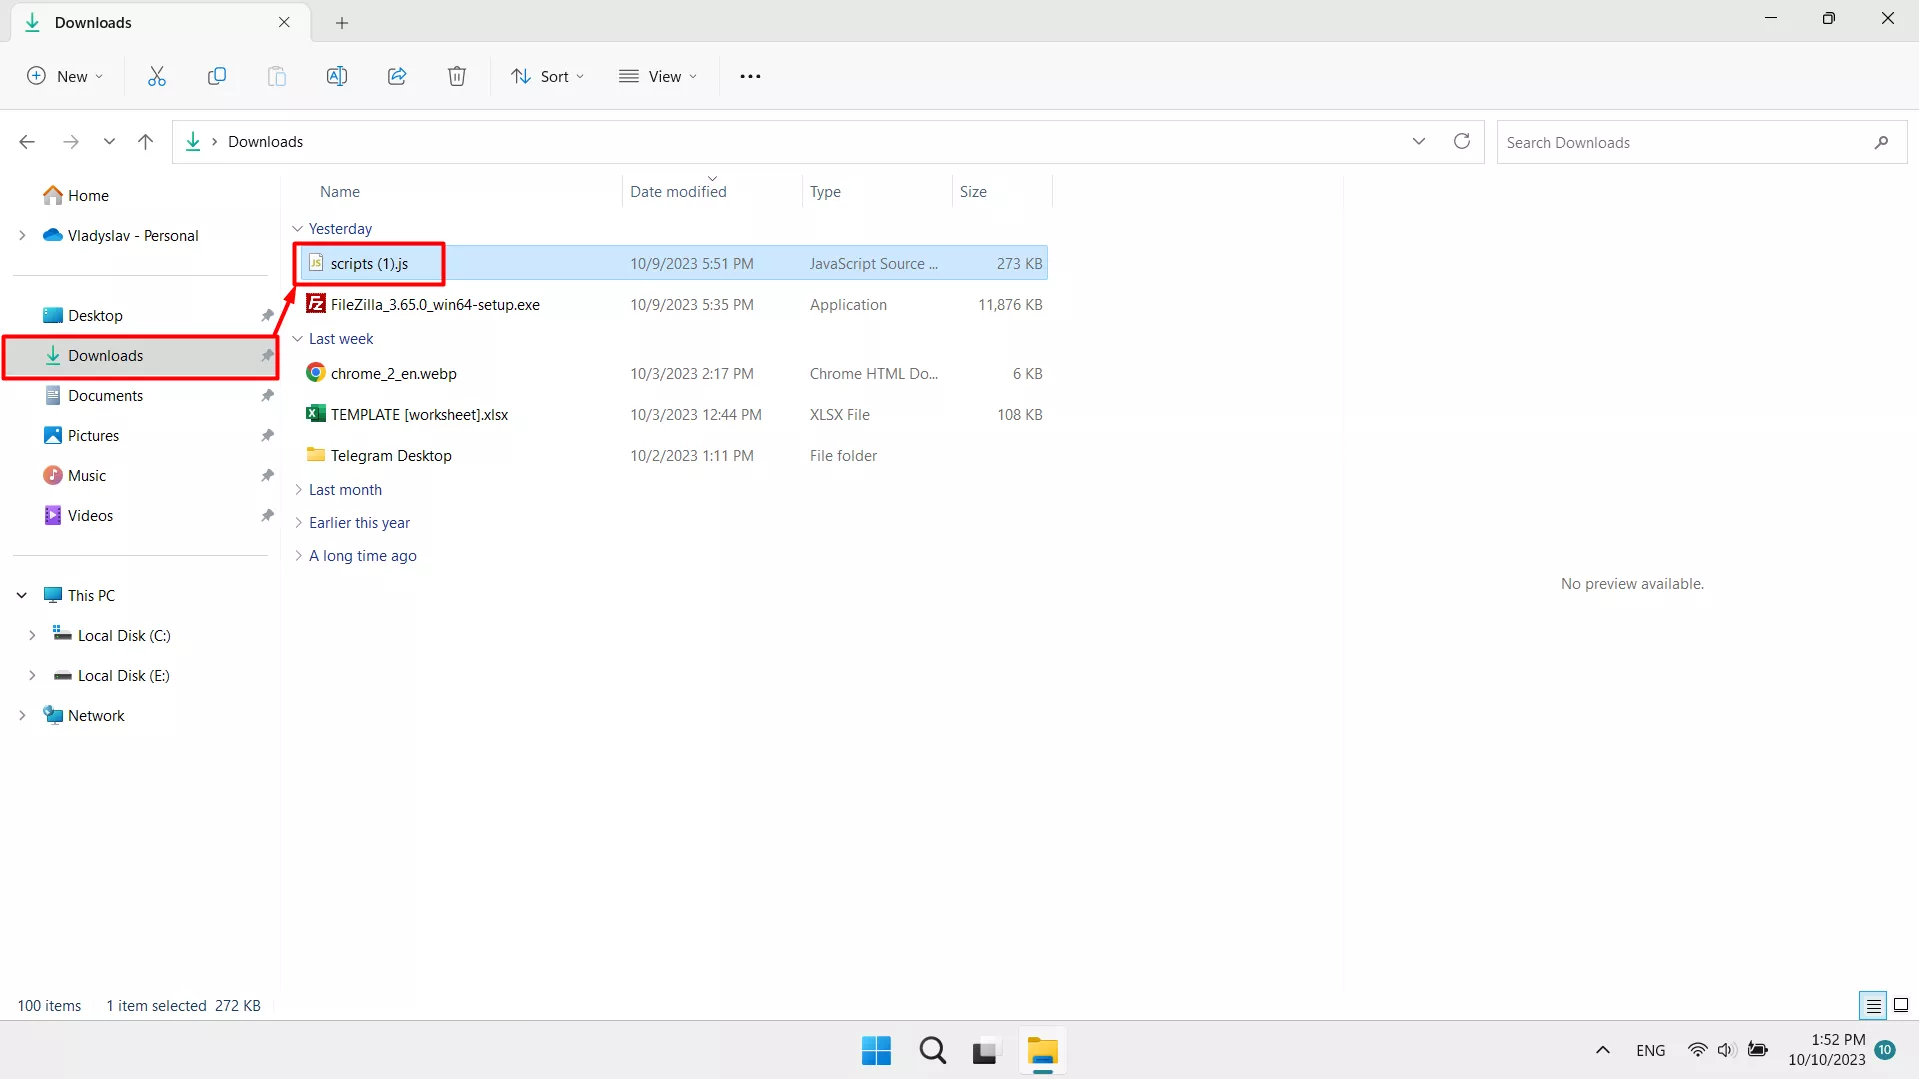The image size is (1919, 1079).
Task: Select FileZilla setup exe file
Action: (x=435, y=305)
